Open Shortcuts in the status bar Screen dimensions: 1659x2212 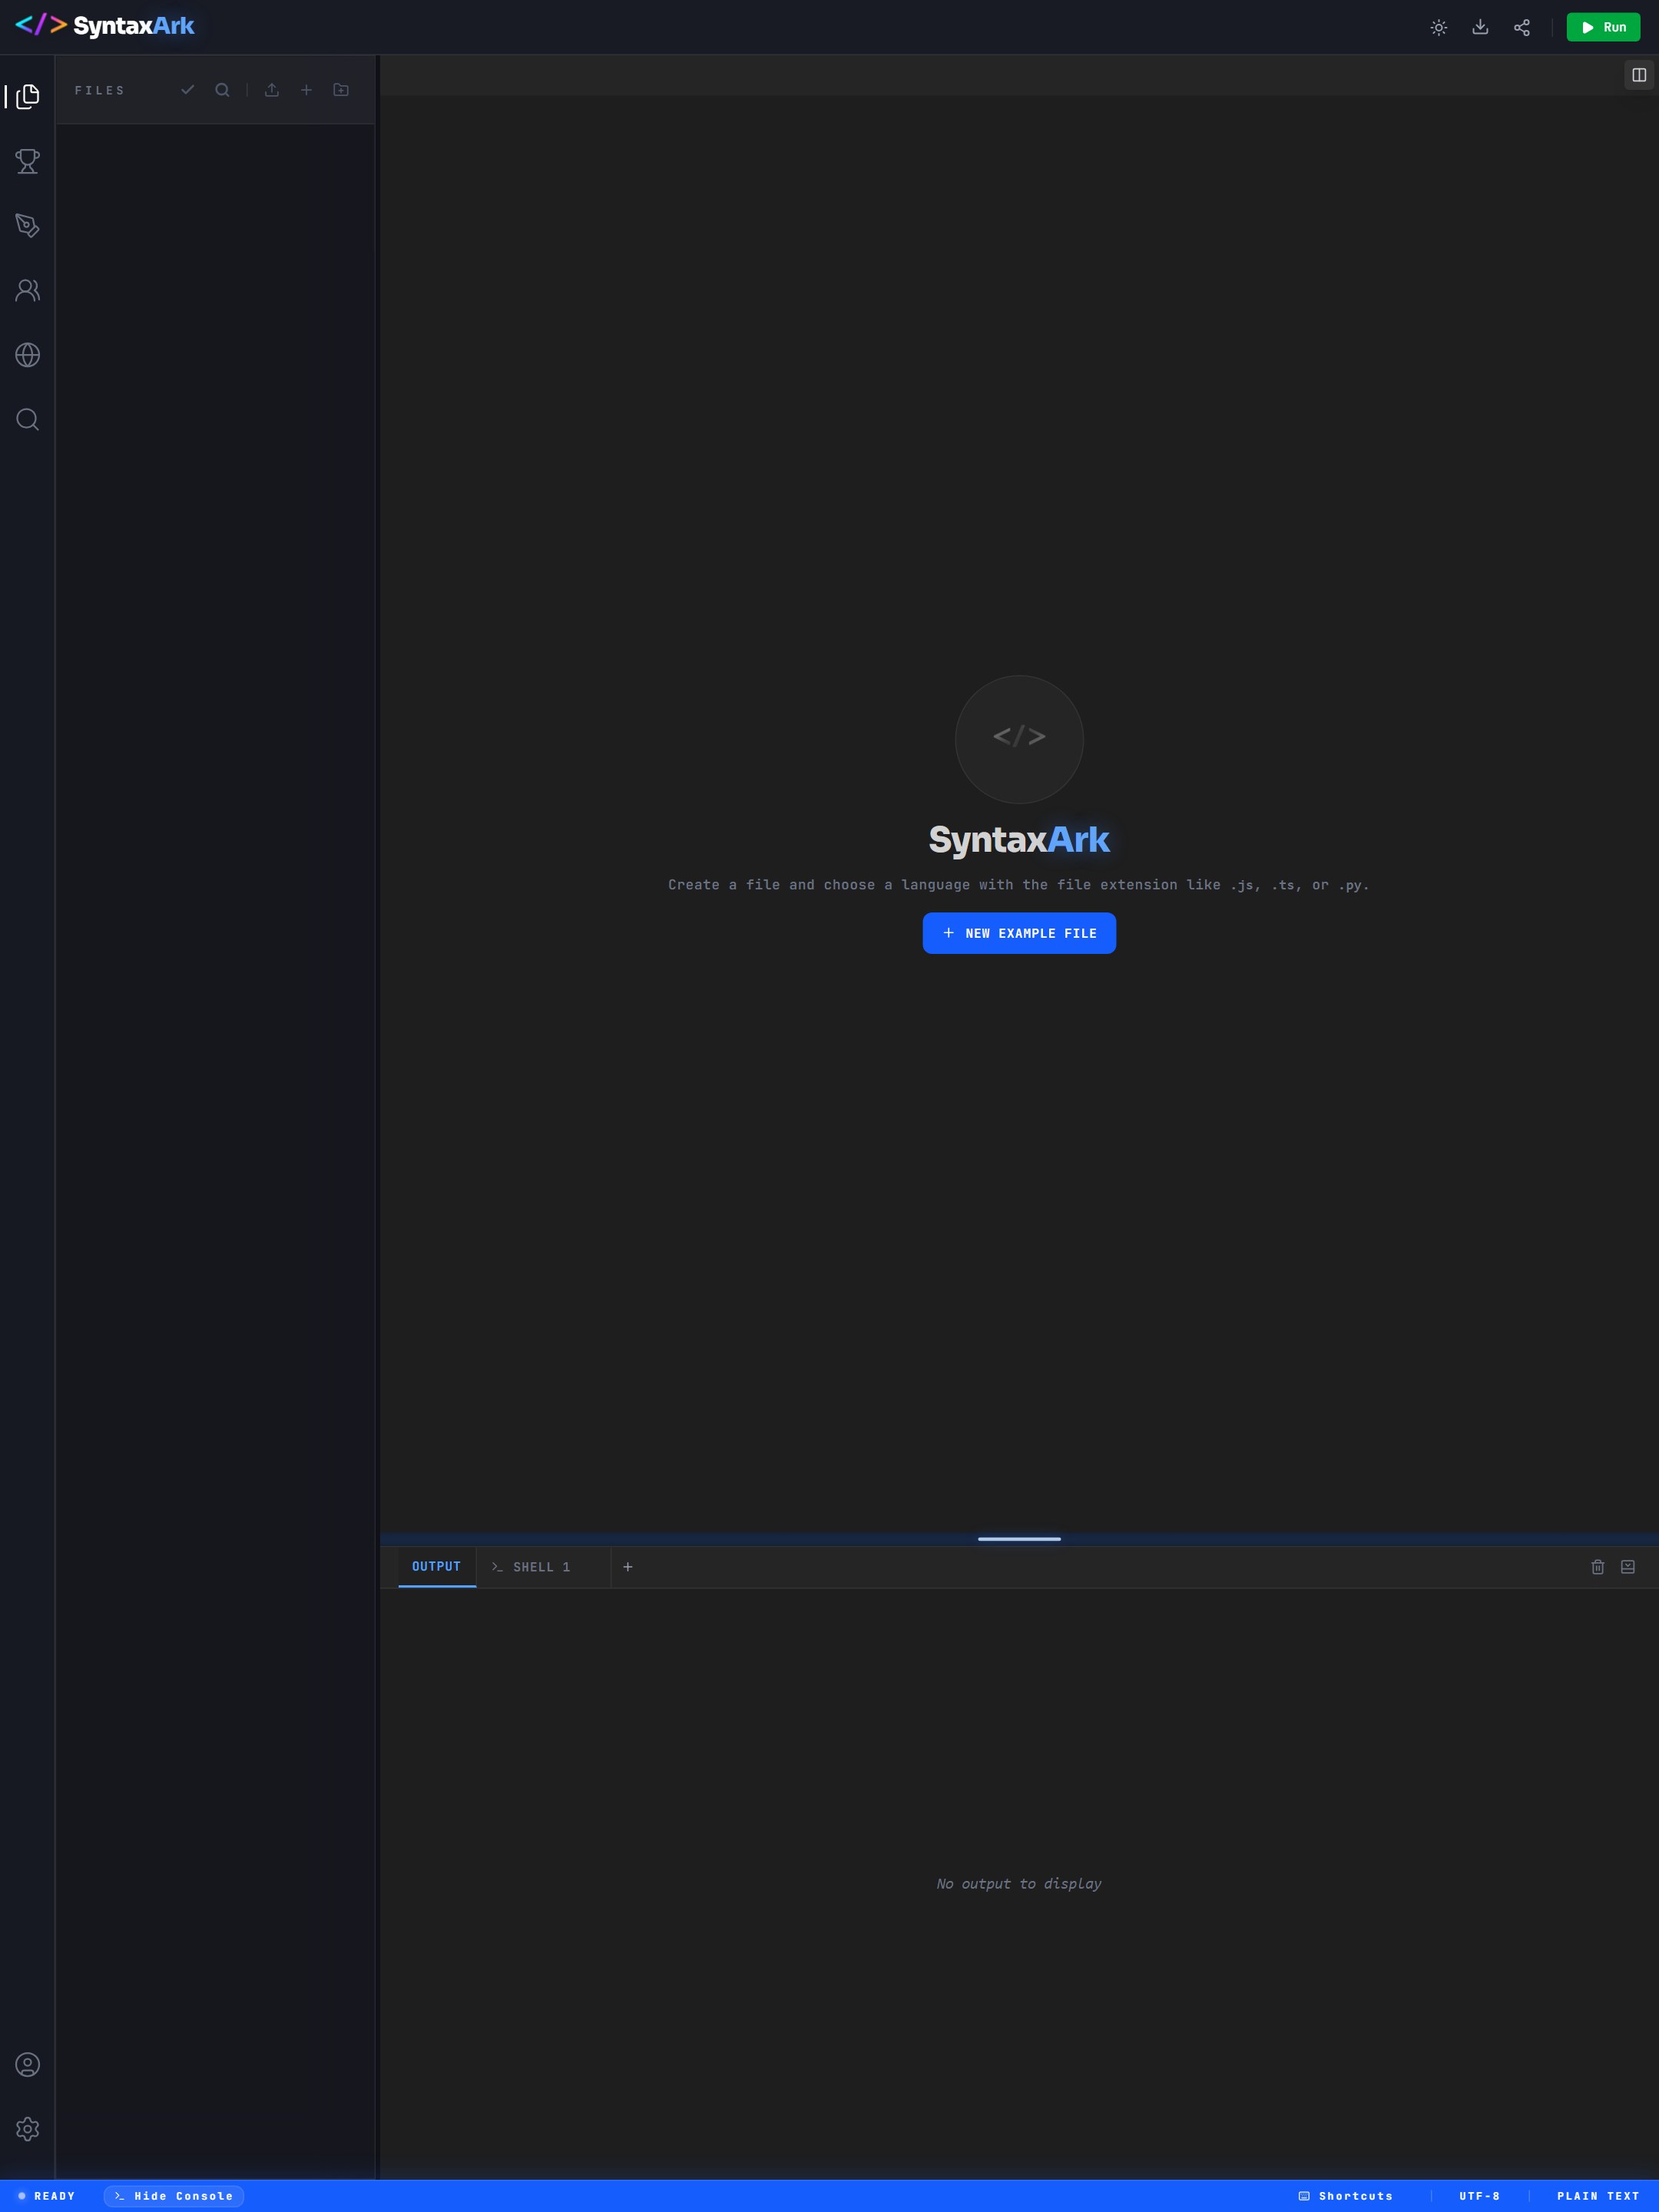point(1346,2196)
